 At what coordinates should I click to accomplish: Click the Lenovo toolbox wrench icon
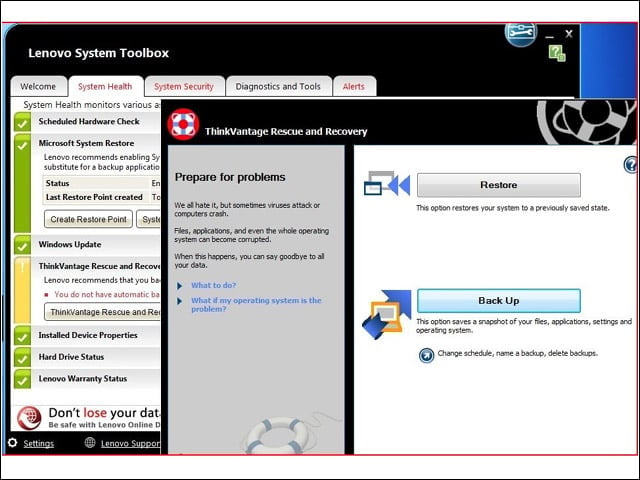pyautogui.click(x=520, y=34)
